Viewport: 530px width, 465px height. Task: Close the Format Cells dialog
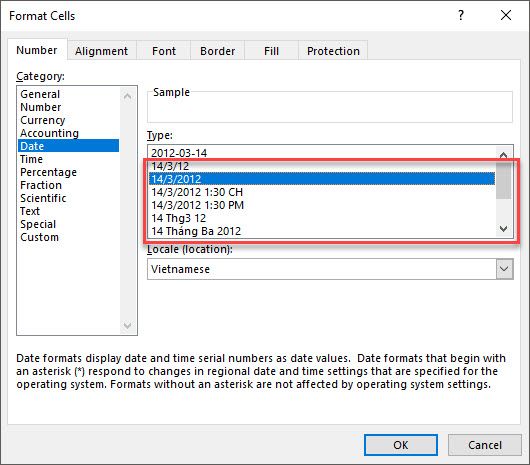506,15
